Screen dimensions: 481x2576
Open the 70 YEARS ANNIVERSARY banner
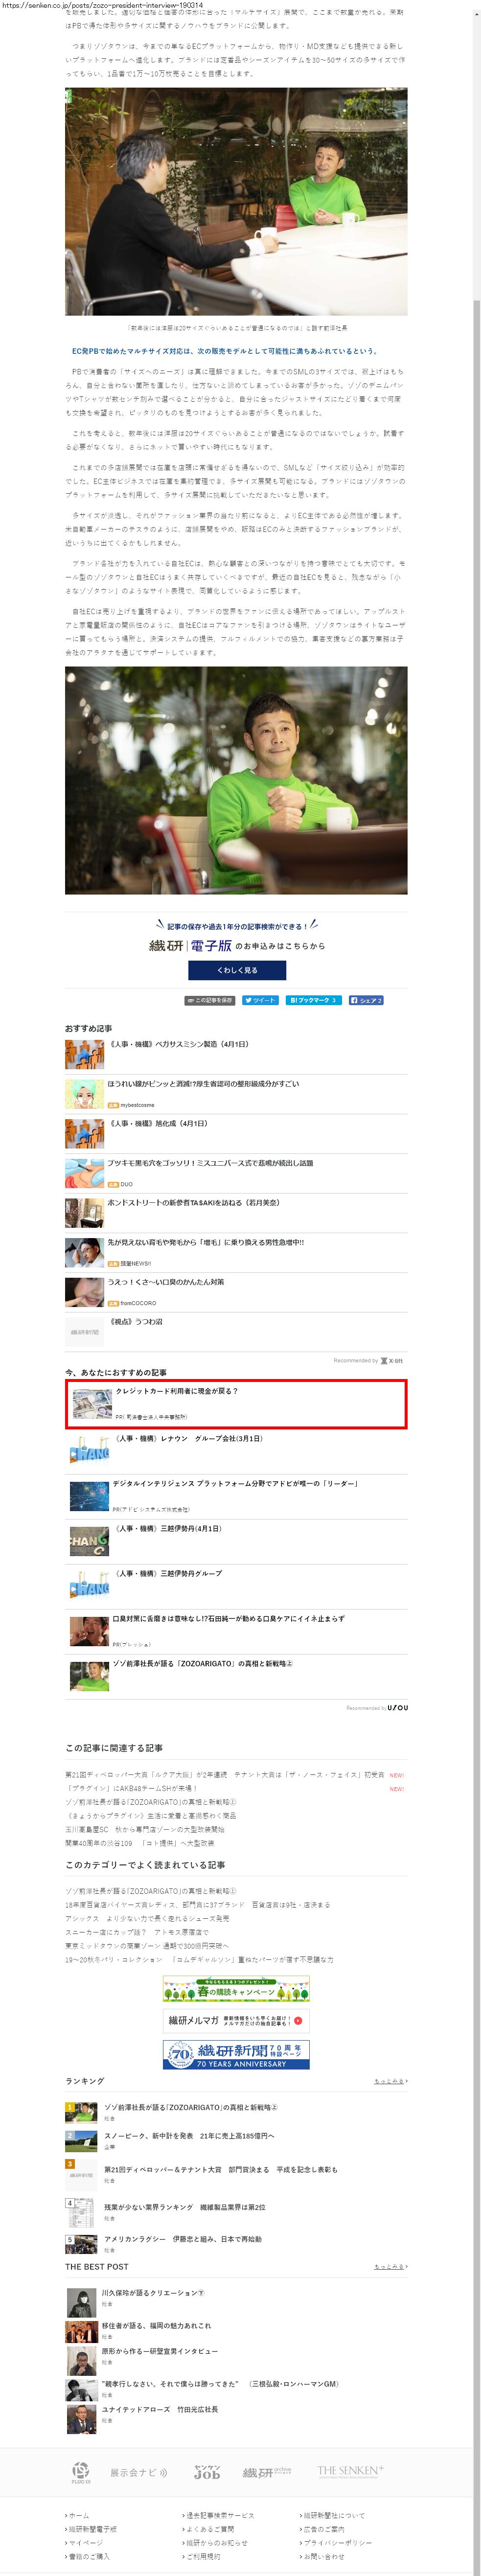[x=236, y=2055]
